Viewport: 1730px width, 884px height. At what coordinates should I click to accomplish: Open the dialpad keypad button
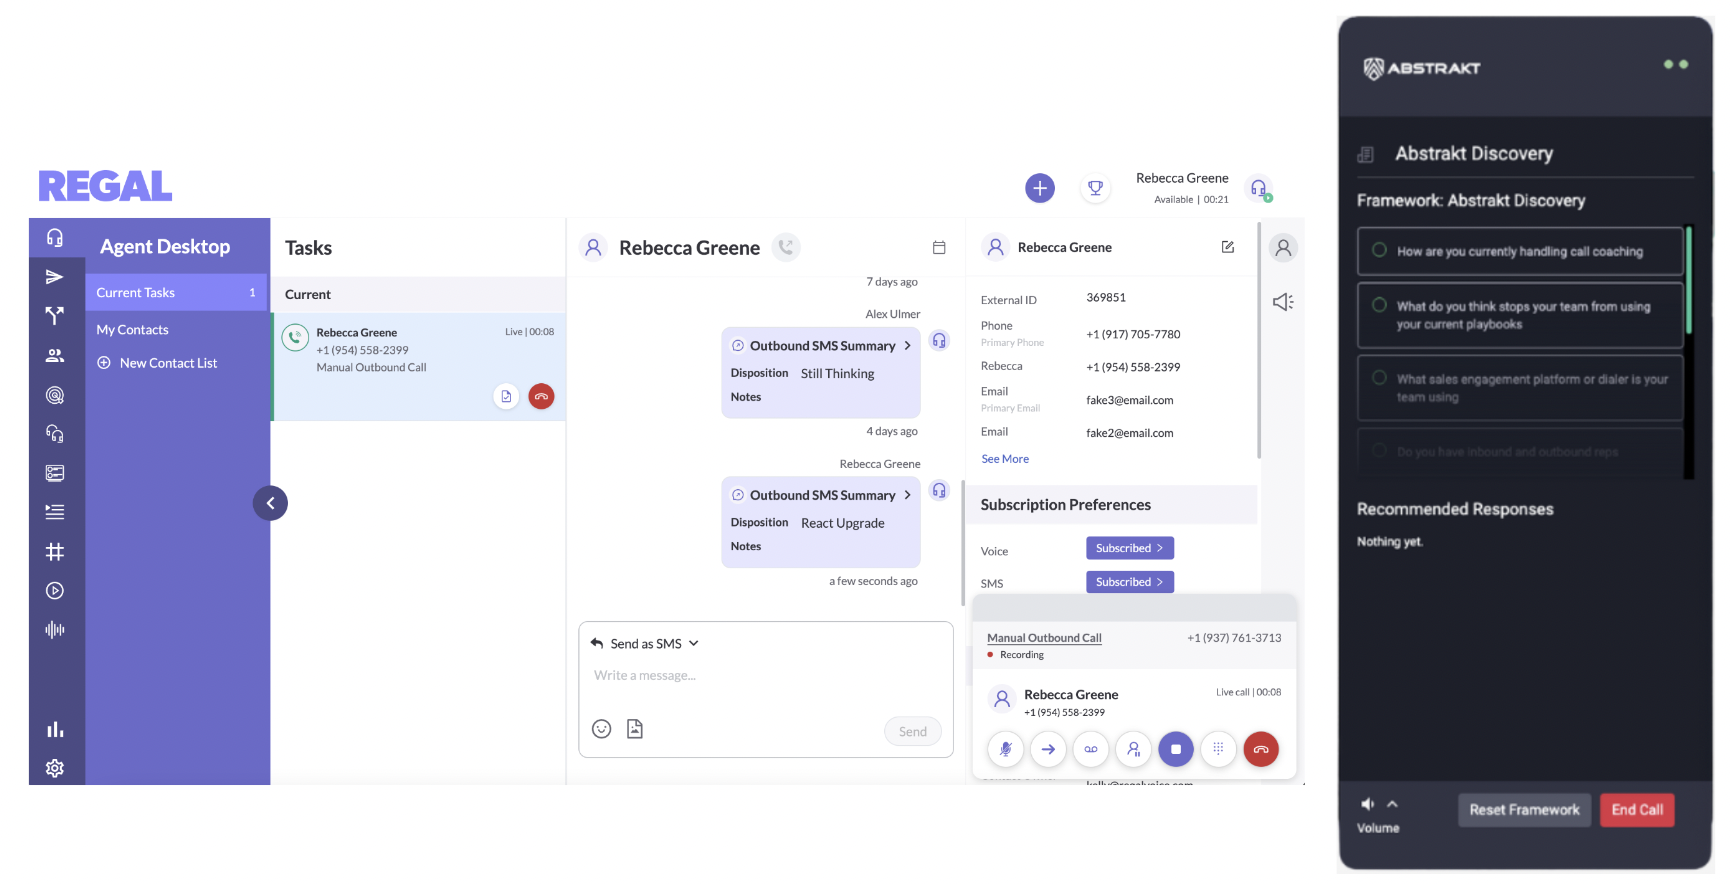1218,749
